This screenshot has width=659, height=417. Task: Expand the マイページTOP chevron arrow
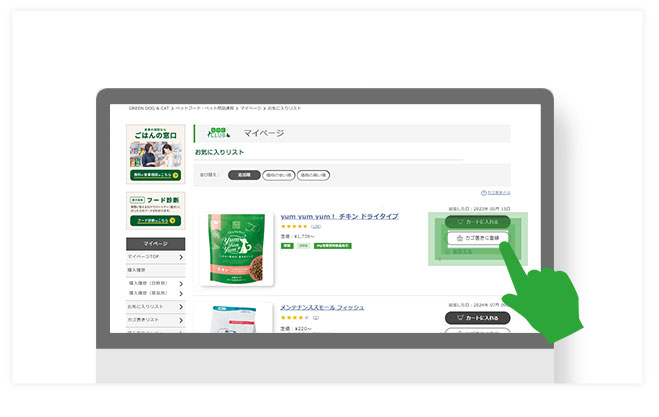[181, 257]
